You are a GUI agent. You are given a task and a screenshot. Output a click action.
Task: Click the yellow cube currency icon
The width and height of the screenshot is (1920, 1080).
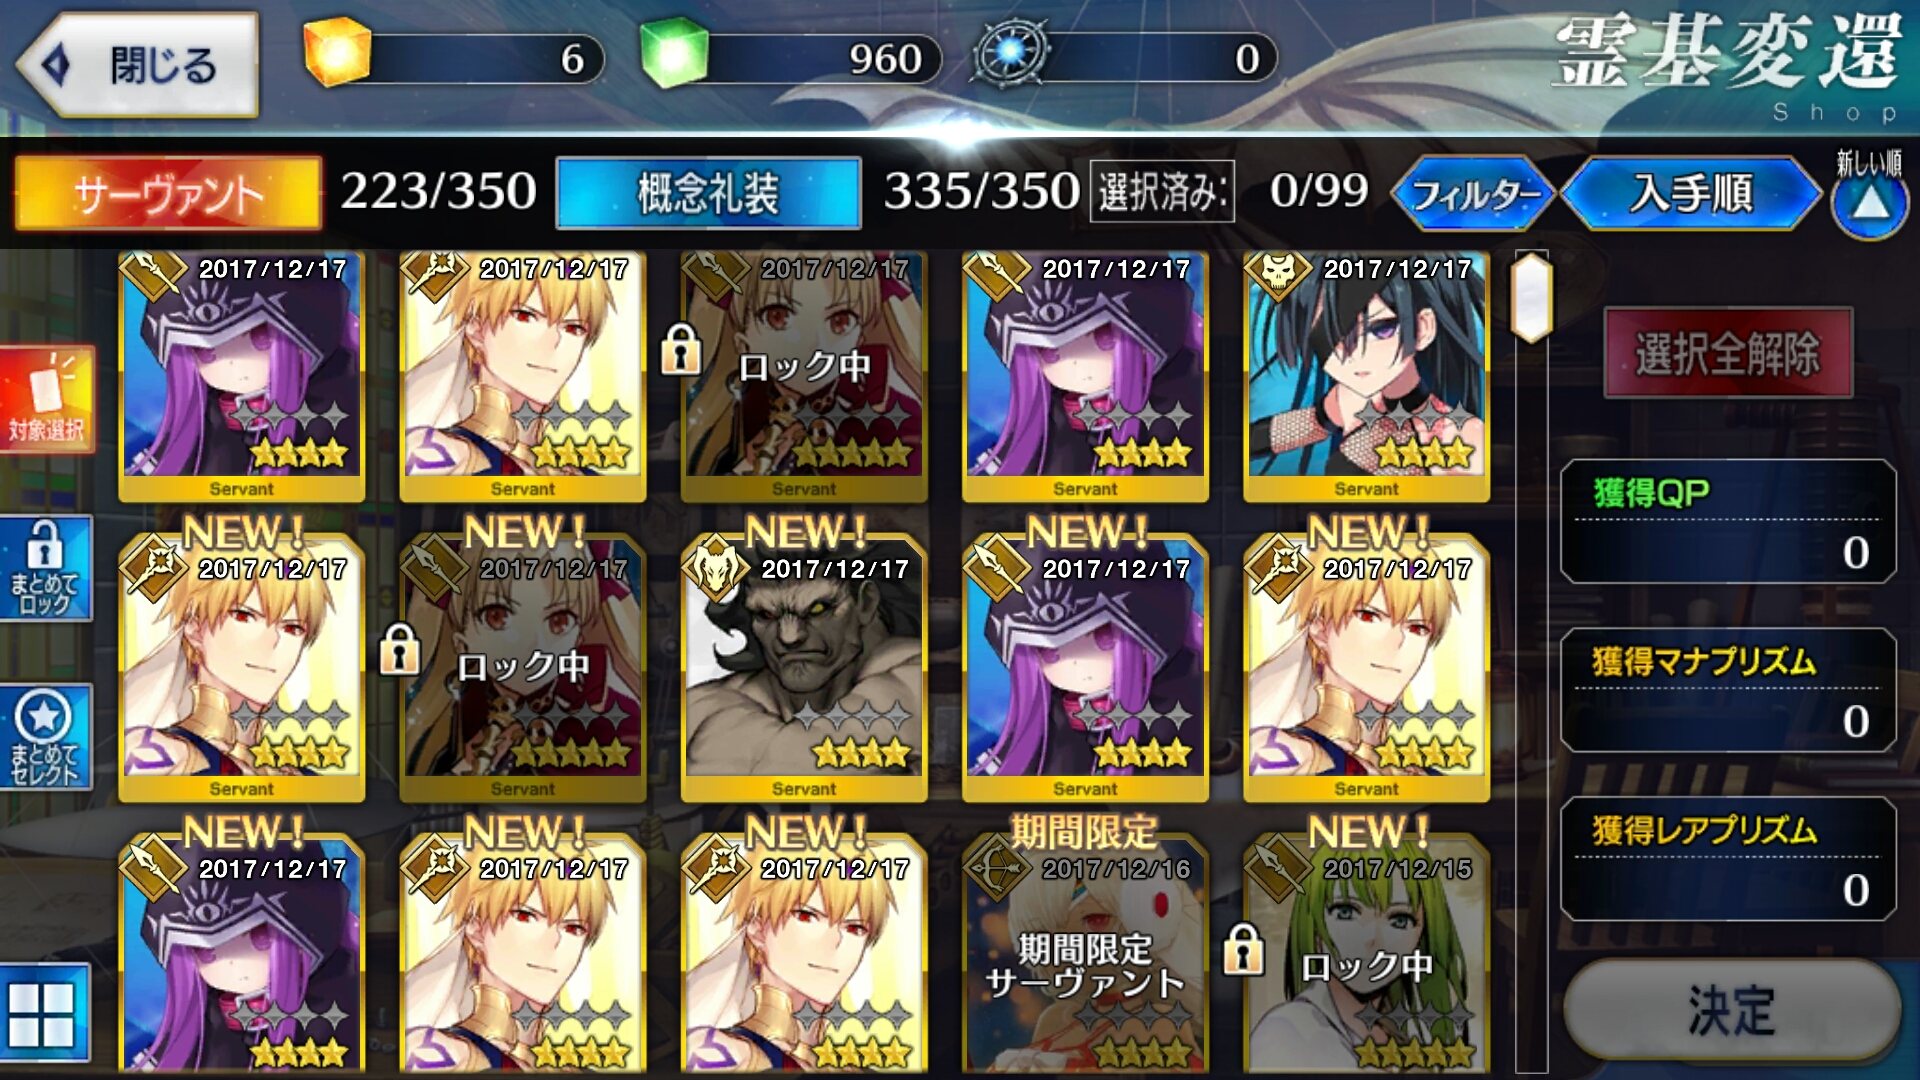click(x=337, y=53)
